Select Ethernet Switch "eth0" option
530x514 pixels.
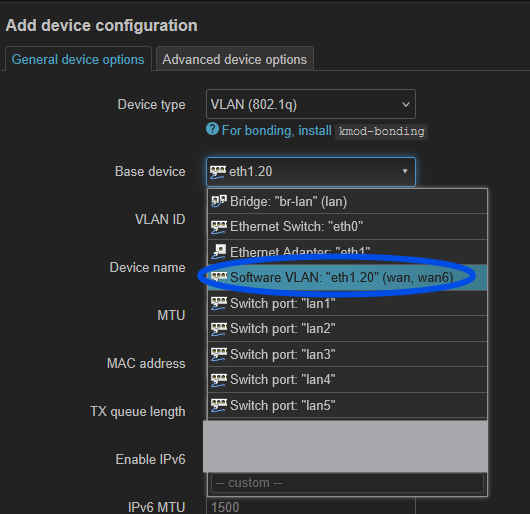[347, 227]
